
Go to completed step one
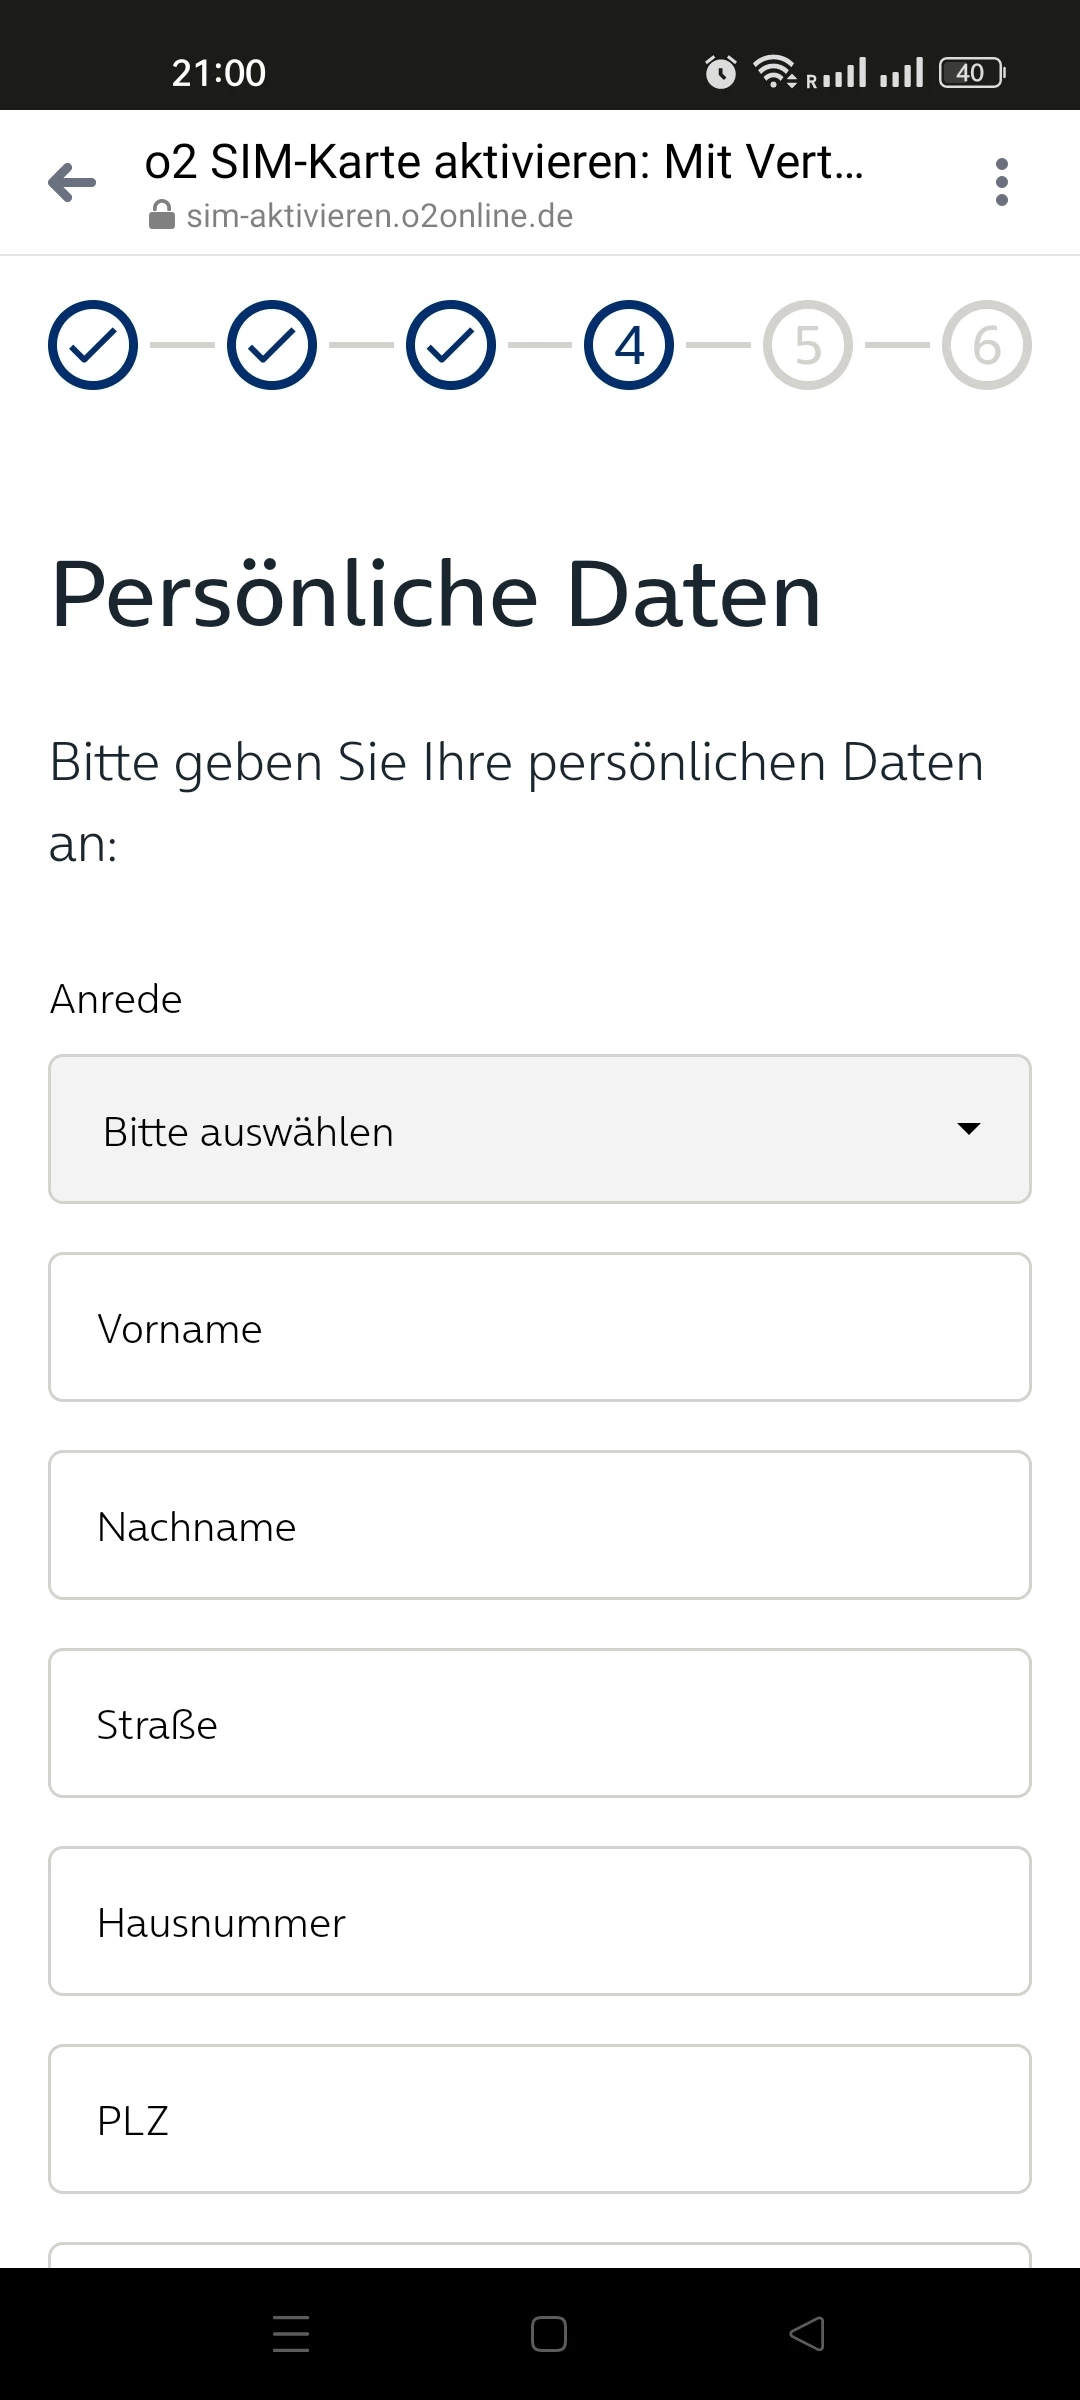[93, 345]
